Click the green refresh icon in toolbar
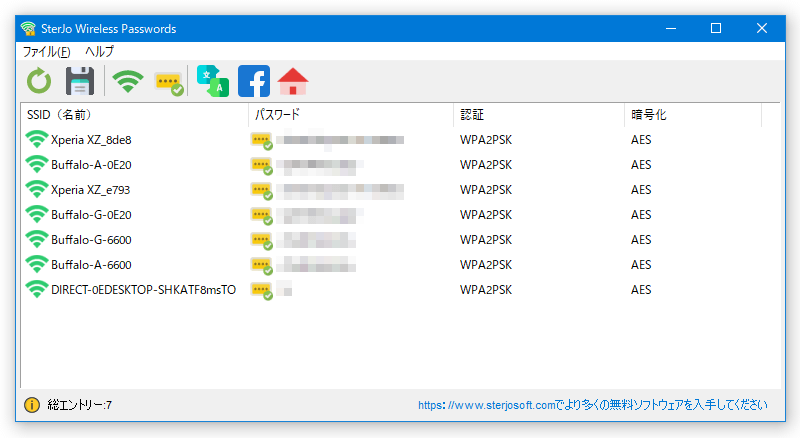The height and width of the screenshot is (438, 800). (39, 81)
